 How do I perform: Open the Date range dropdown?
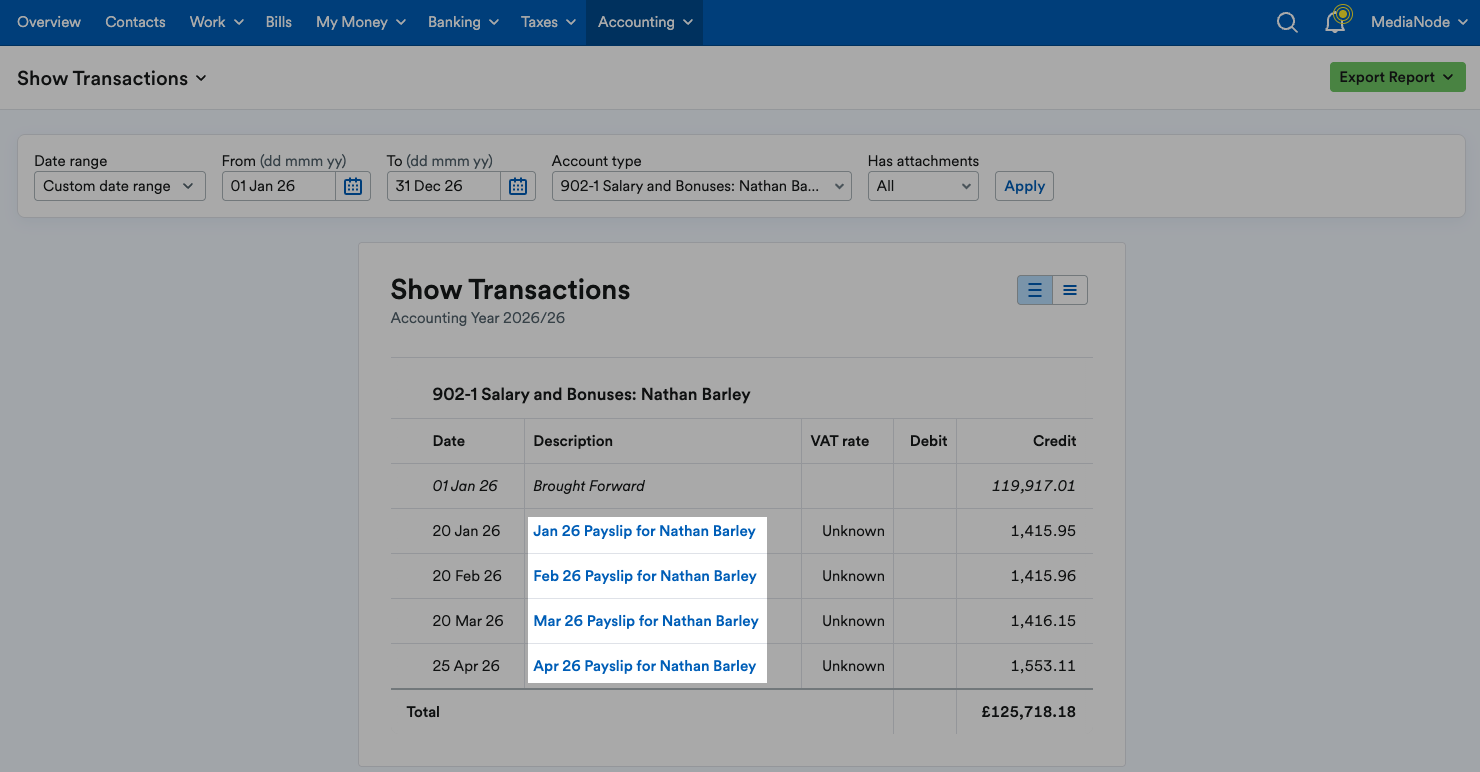tap(120, 186)
